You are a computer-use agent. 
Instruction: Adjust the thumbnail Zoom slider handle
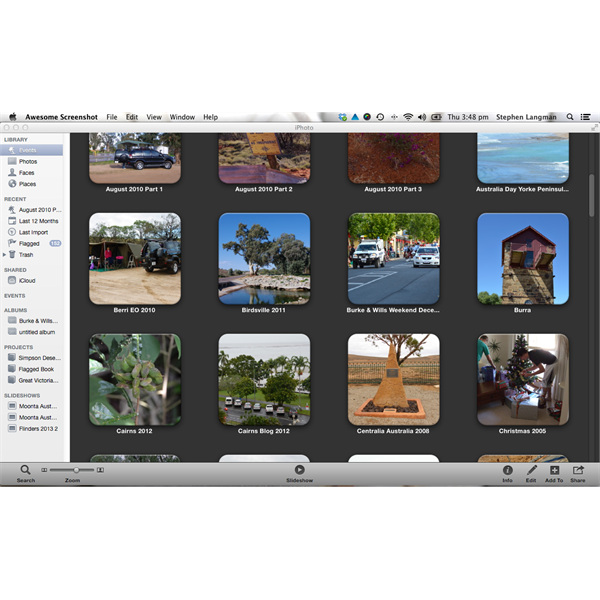76,470
